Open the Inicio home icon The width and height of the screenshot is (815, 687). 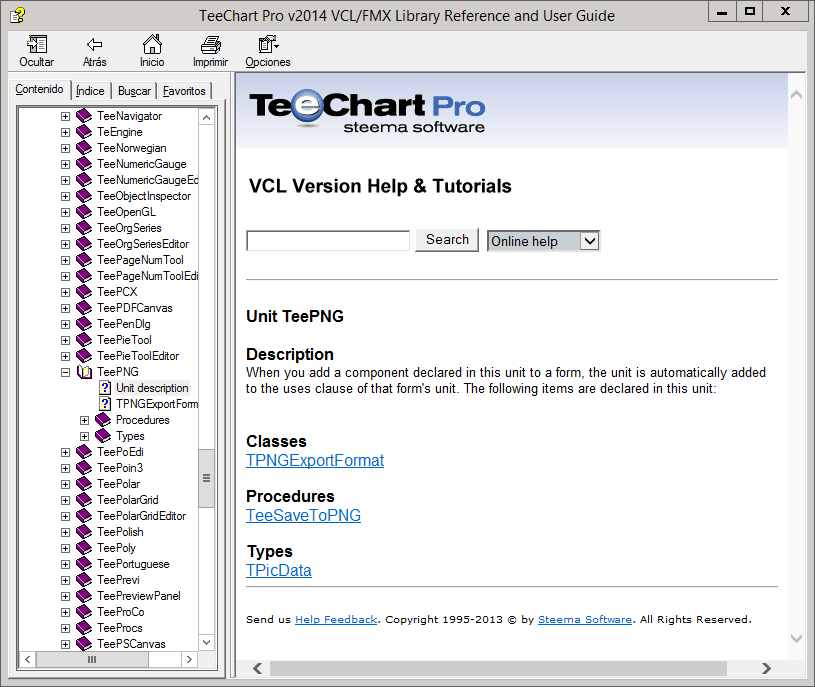click(x=152, y=45)
